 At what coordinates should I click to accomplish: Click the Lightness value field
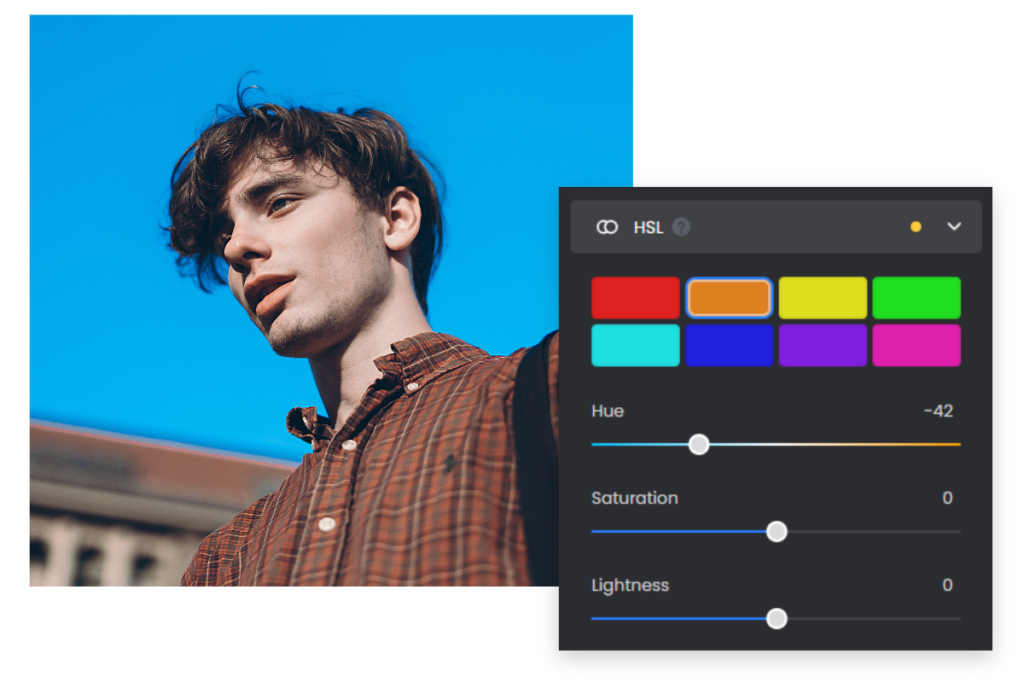pos(947,585)
